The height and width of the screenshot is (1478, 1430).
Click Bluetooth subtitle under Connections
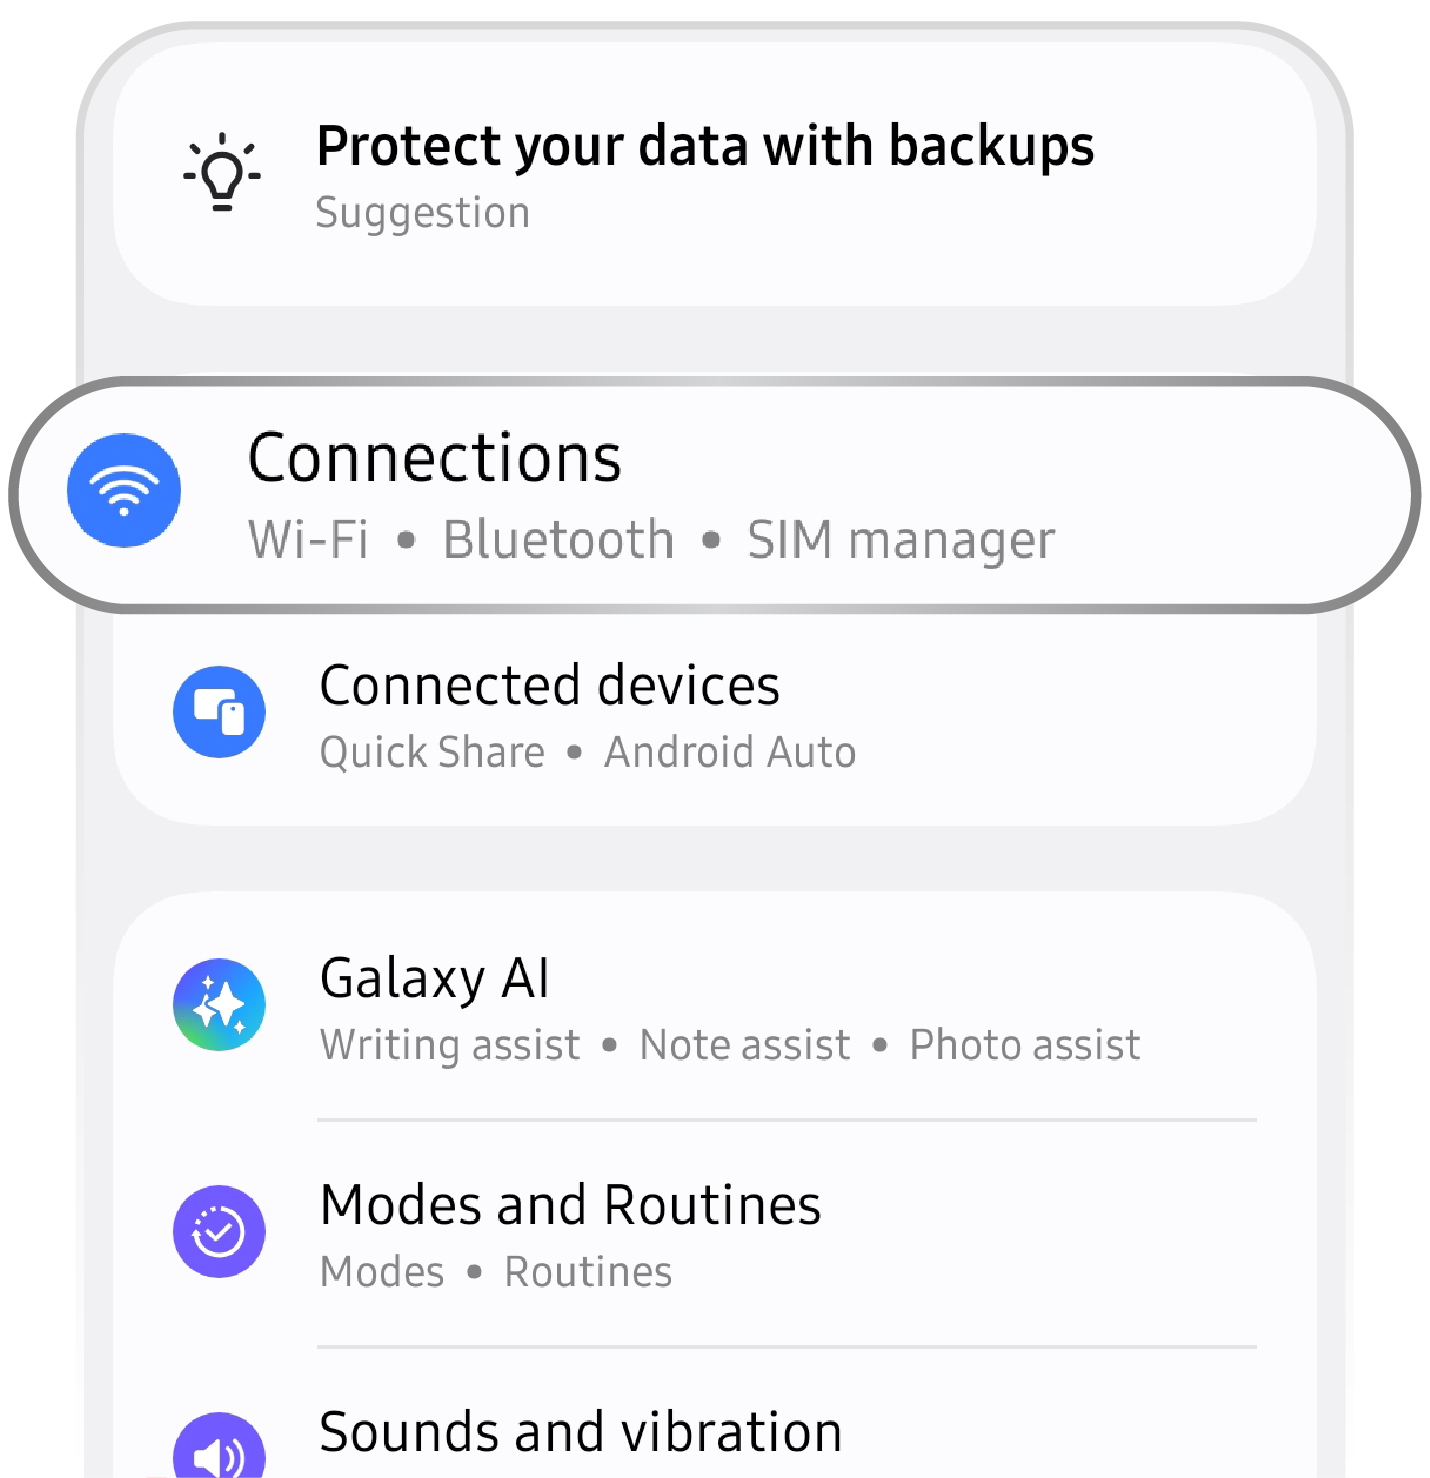(558, 540)
